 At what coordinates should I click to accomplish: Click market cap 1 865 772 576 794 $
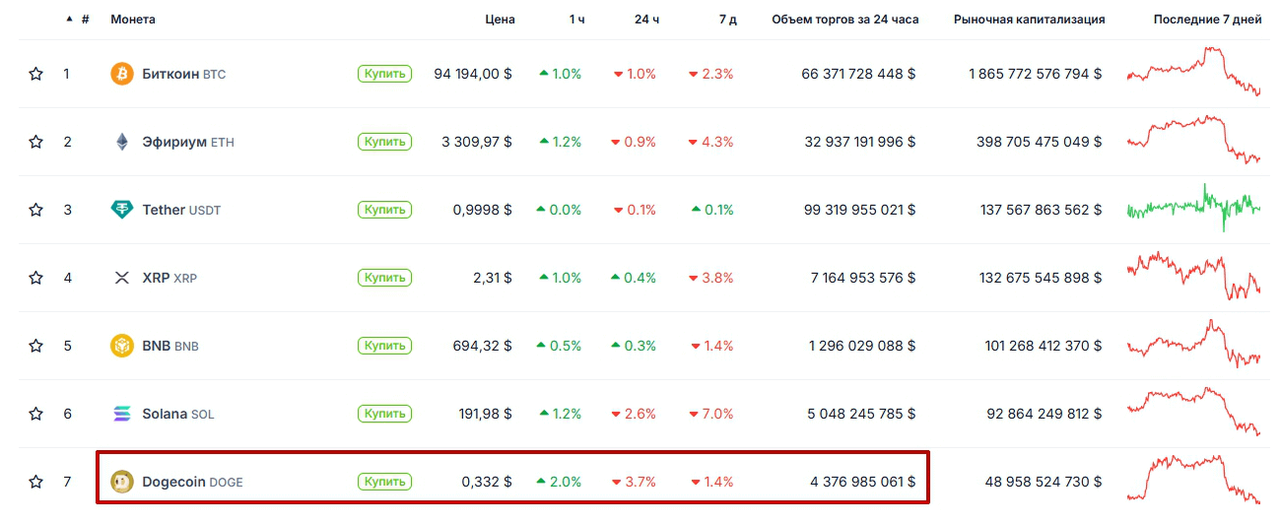(1036, 74)
